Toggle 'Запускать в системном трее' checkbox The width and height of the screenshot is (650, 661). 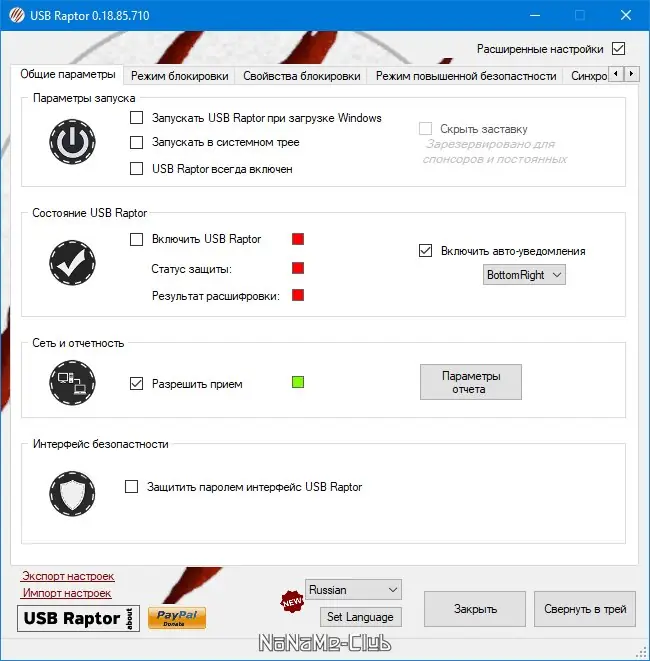click(x=136, y=142)
